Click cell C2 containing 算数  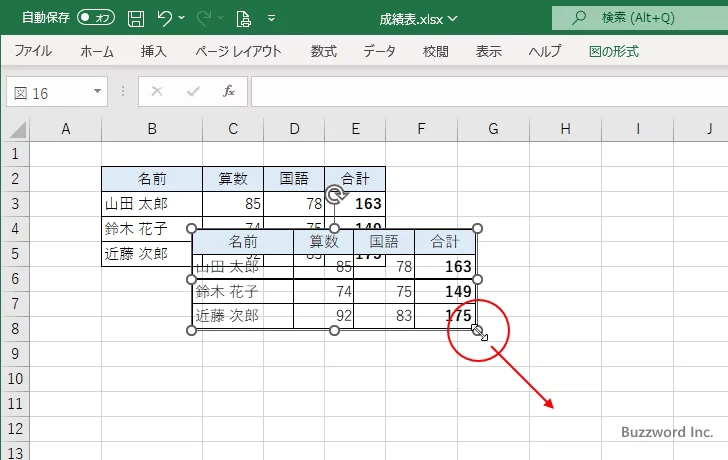pos(233,179)
